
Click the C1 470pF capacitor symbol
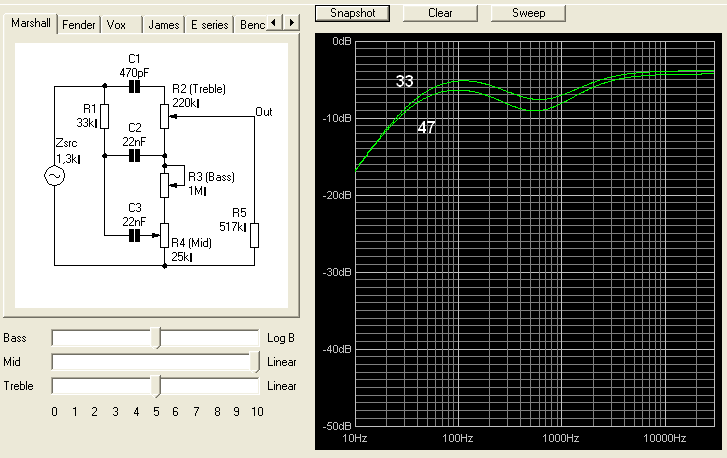coord(134,87)
